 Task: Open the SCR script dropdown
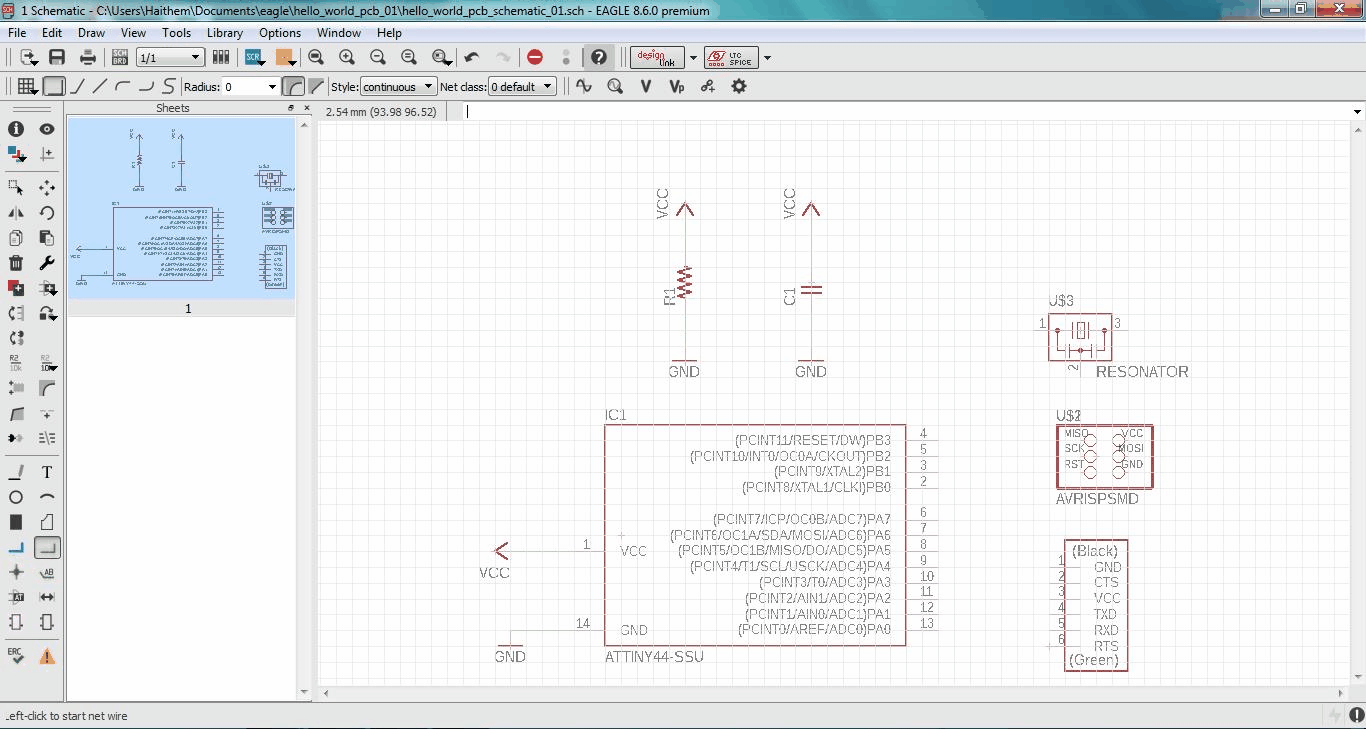tap(254, 58)
